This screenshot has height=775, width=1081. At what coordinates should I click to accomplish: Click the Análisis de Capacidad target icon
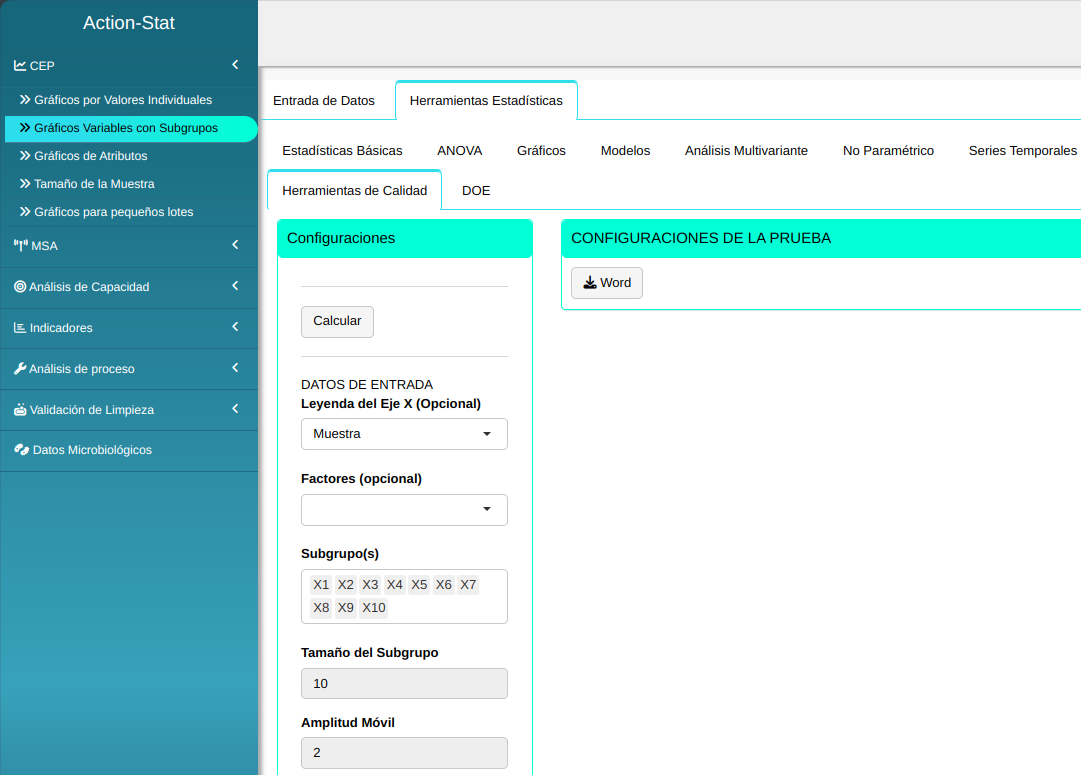coord(20,287)
